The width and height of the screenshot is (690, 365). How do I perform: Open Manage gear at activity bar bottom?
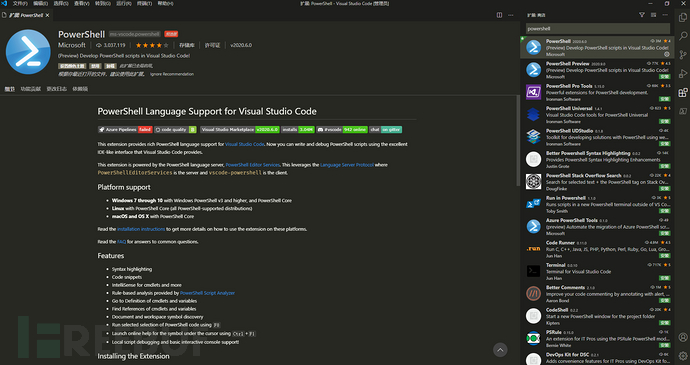pos(683,355)
